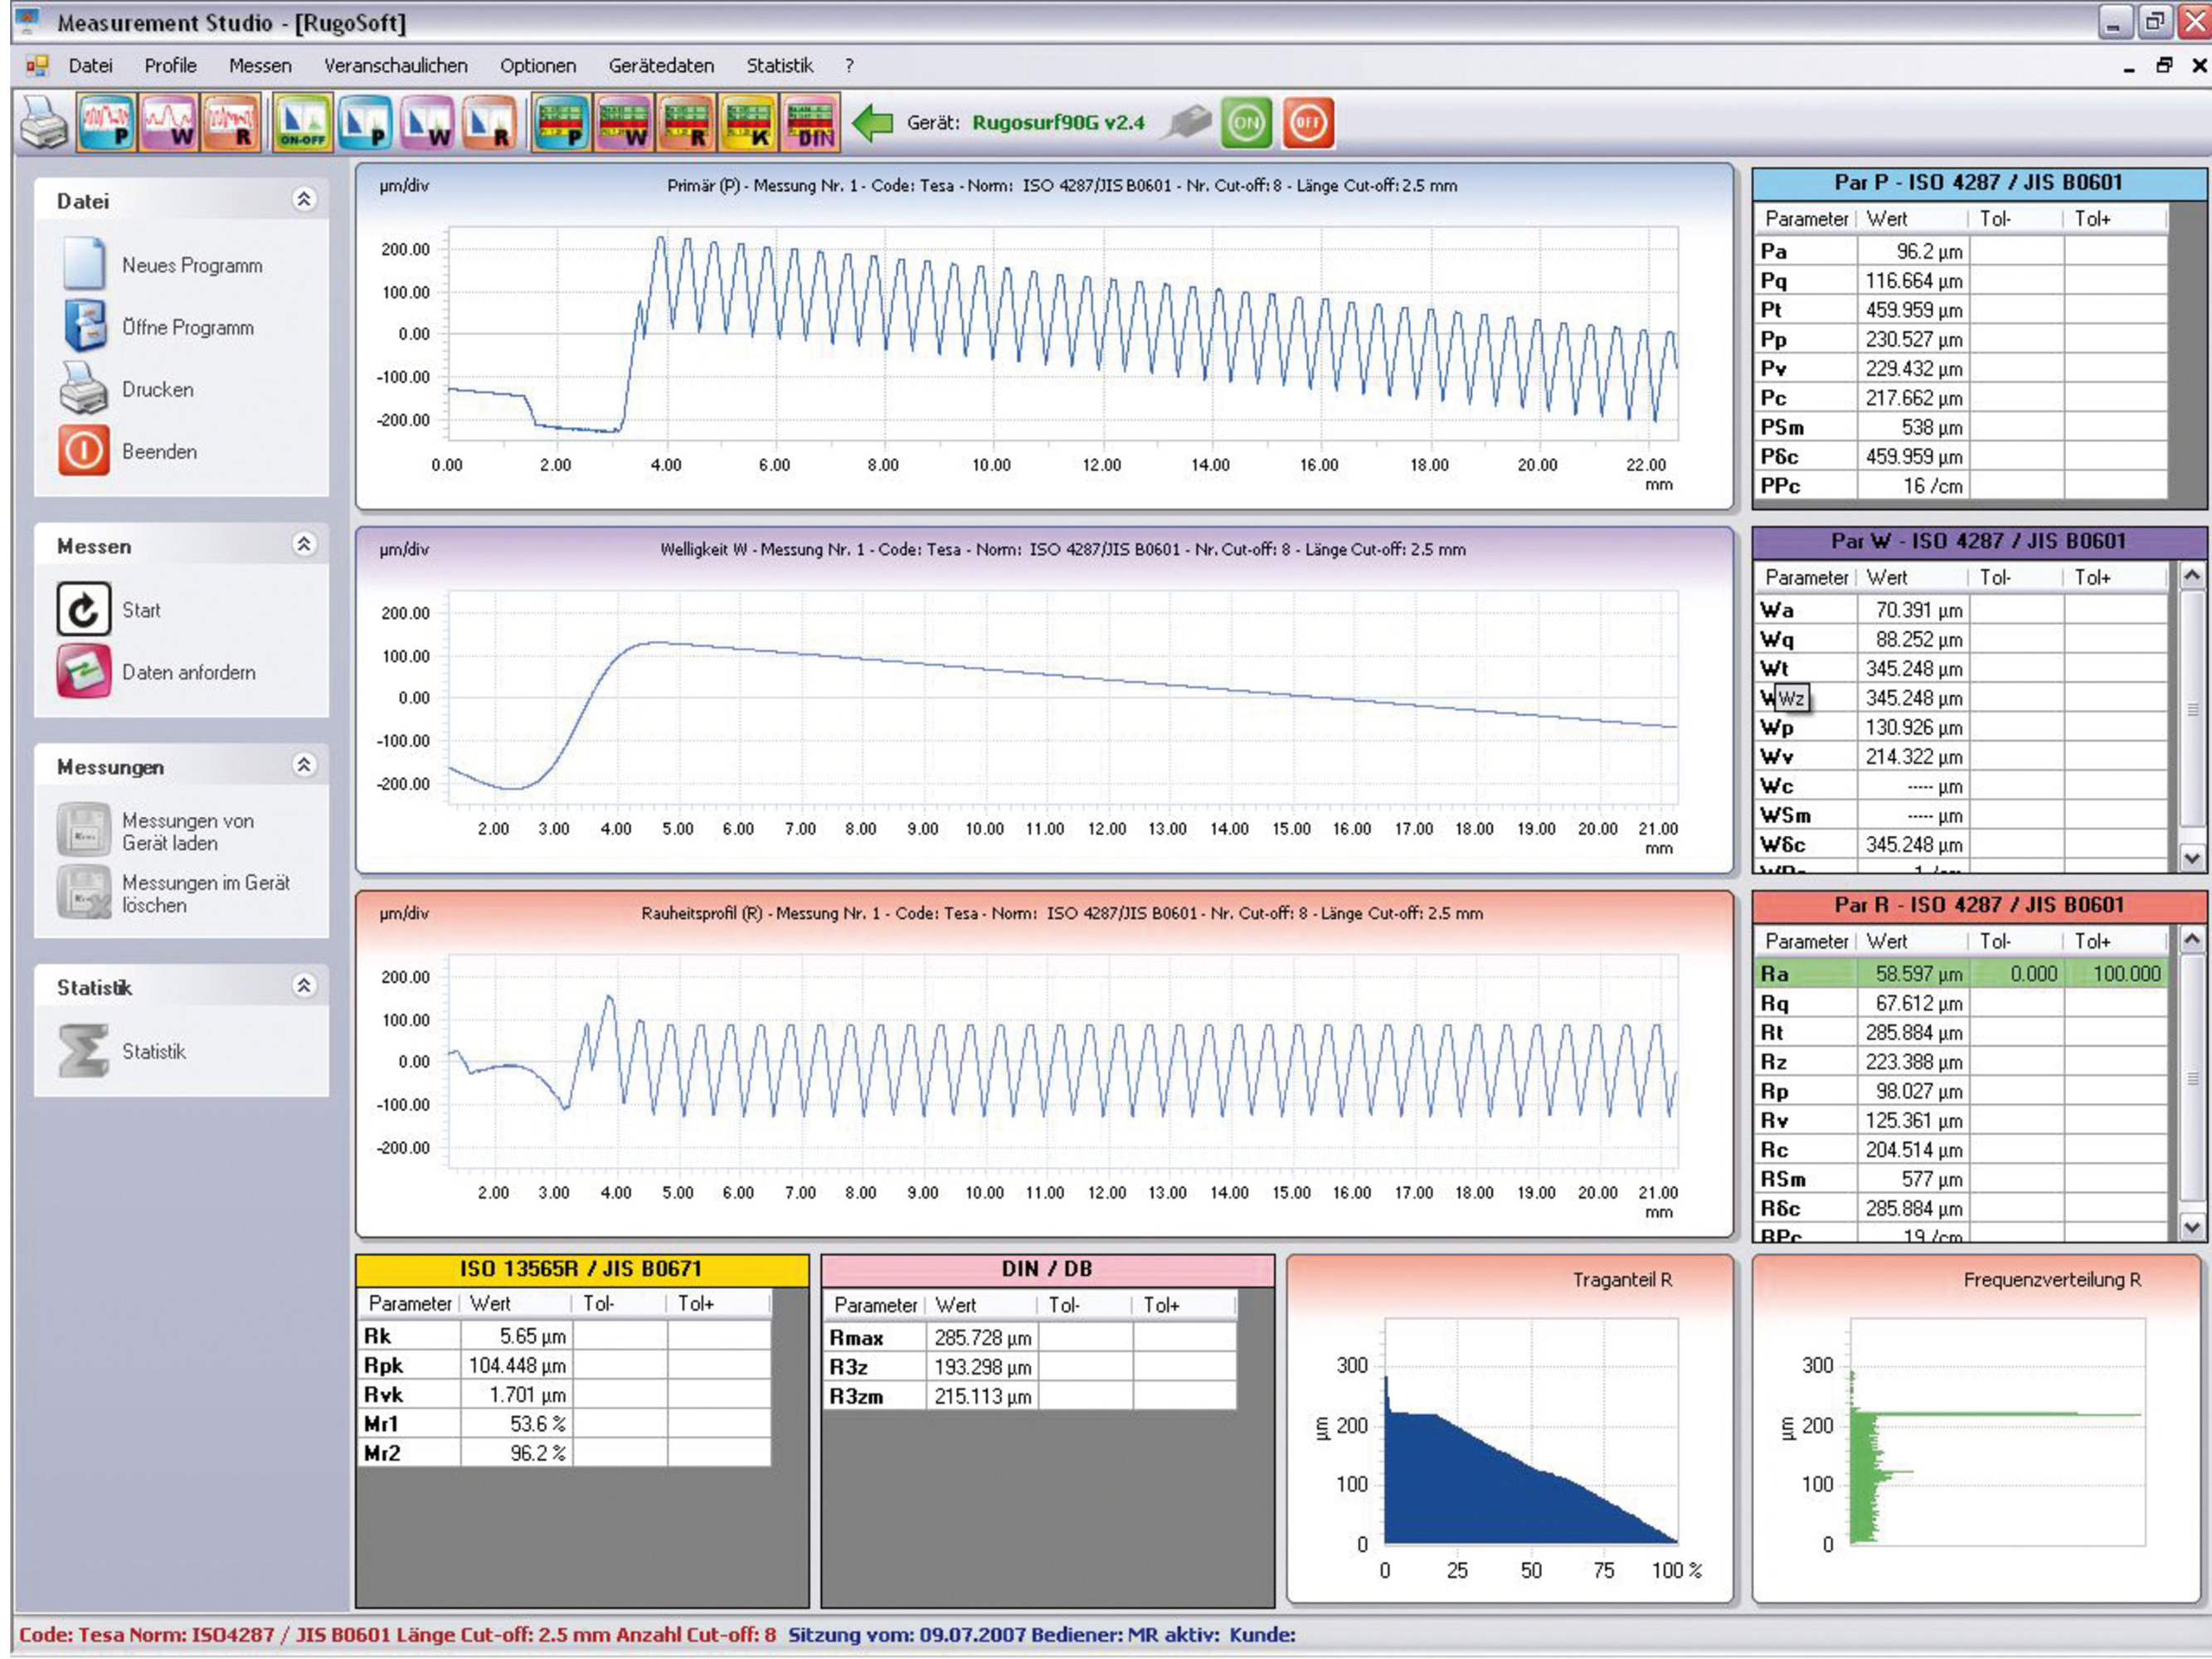Screen dimensions: 2212x1659
Task: Display the waviness profile (W) graph
Action: click(168, 122)
